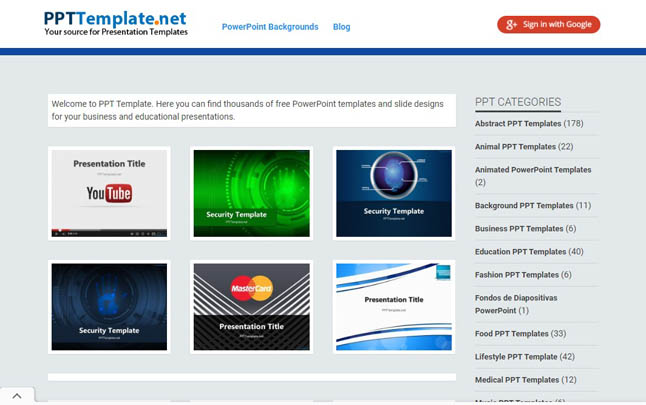Screen dimensions: 646x405
Task: Browse Food PPT Templates category
Action: pos(511,334)
